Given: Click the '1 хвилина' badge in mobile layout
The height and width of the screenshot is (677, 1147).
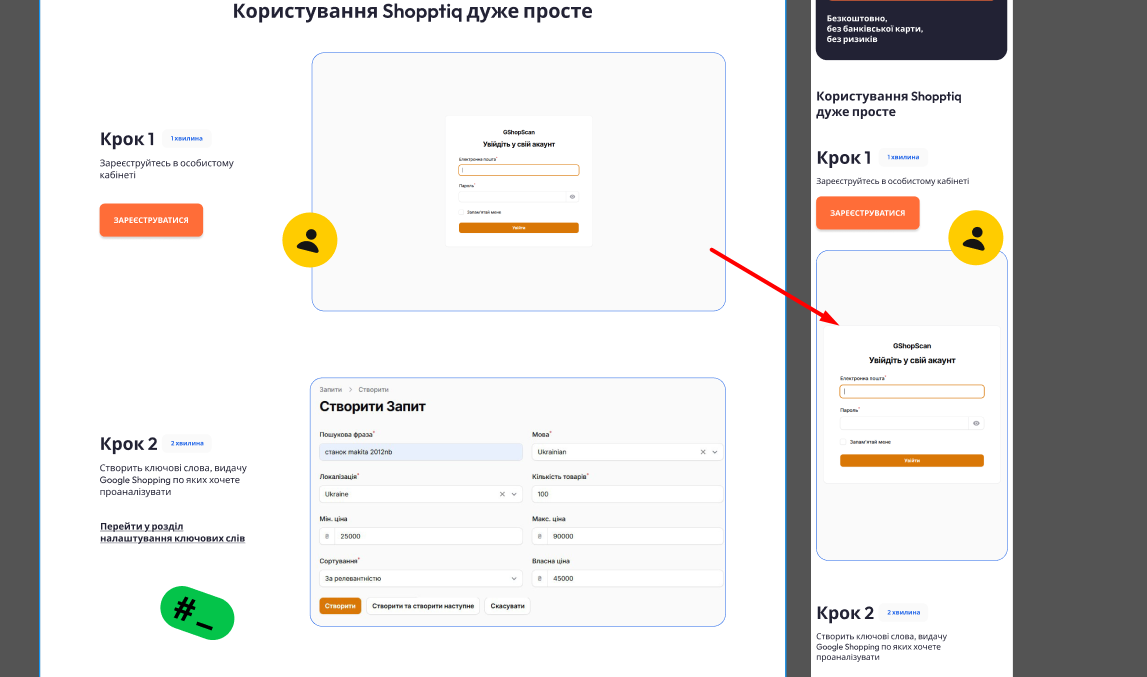Looking at the screenshot, I should point(903,157).
